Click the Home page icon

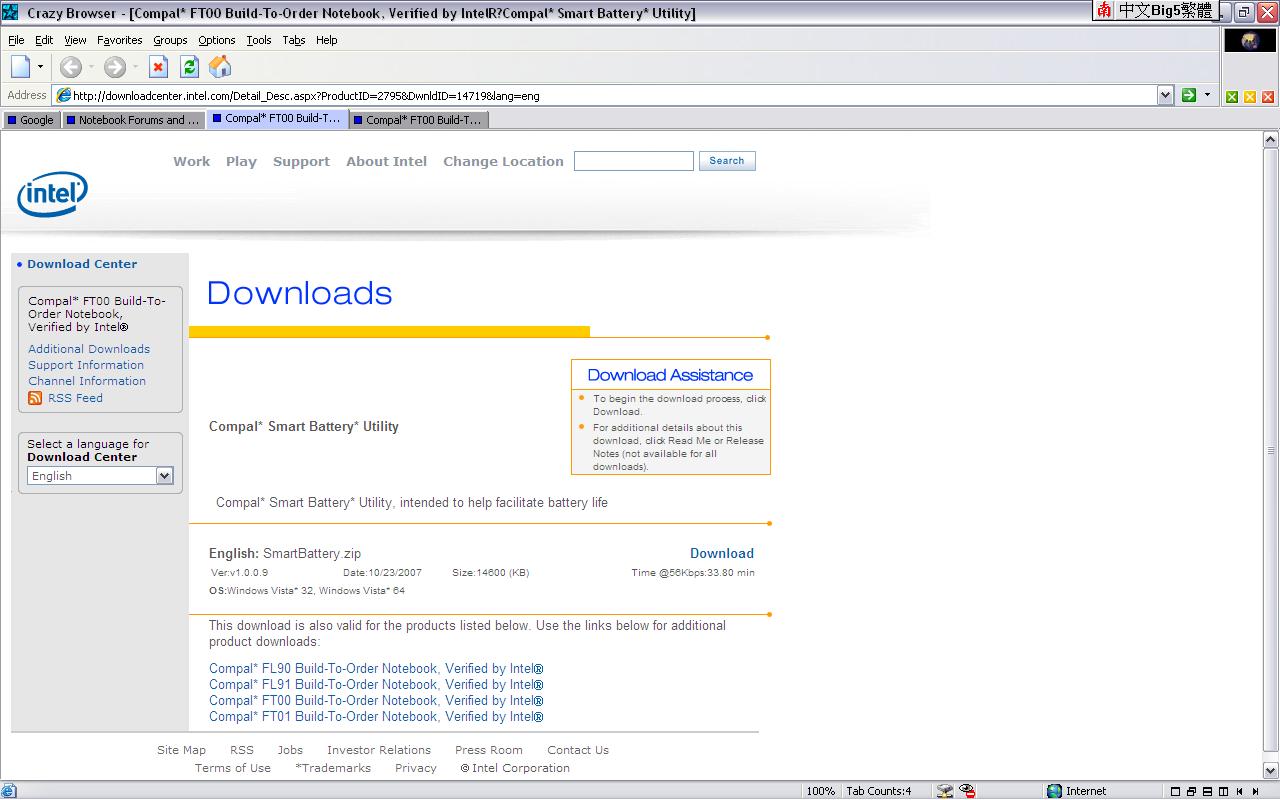point(220,67)
